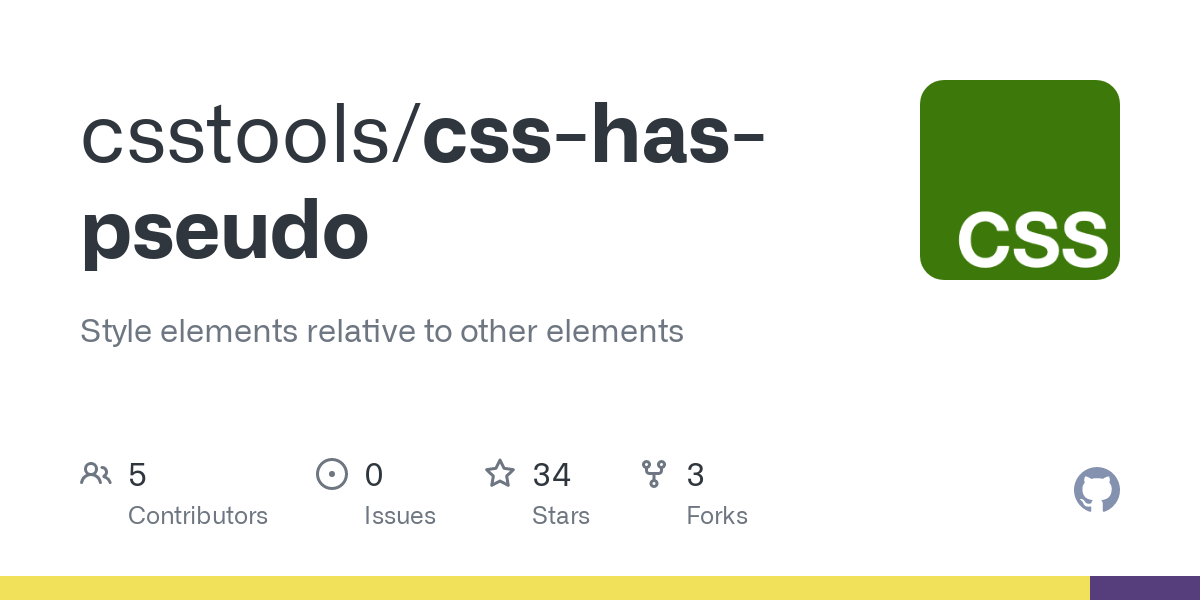Click the issues circle icon
The height and width of the screenshot is (600, 1200).
[332, 474]
